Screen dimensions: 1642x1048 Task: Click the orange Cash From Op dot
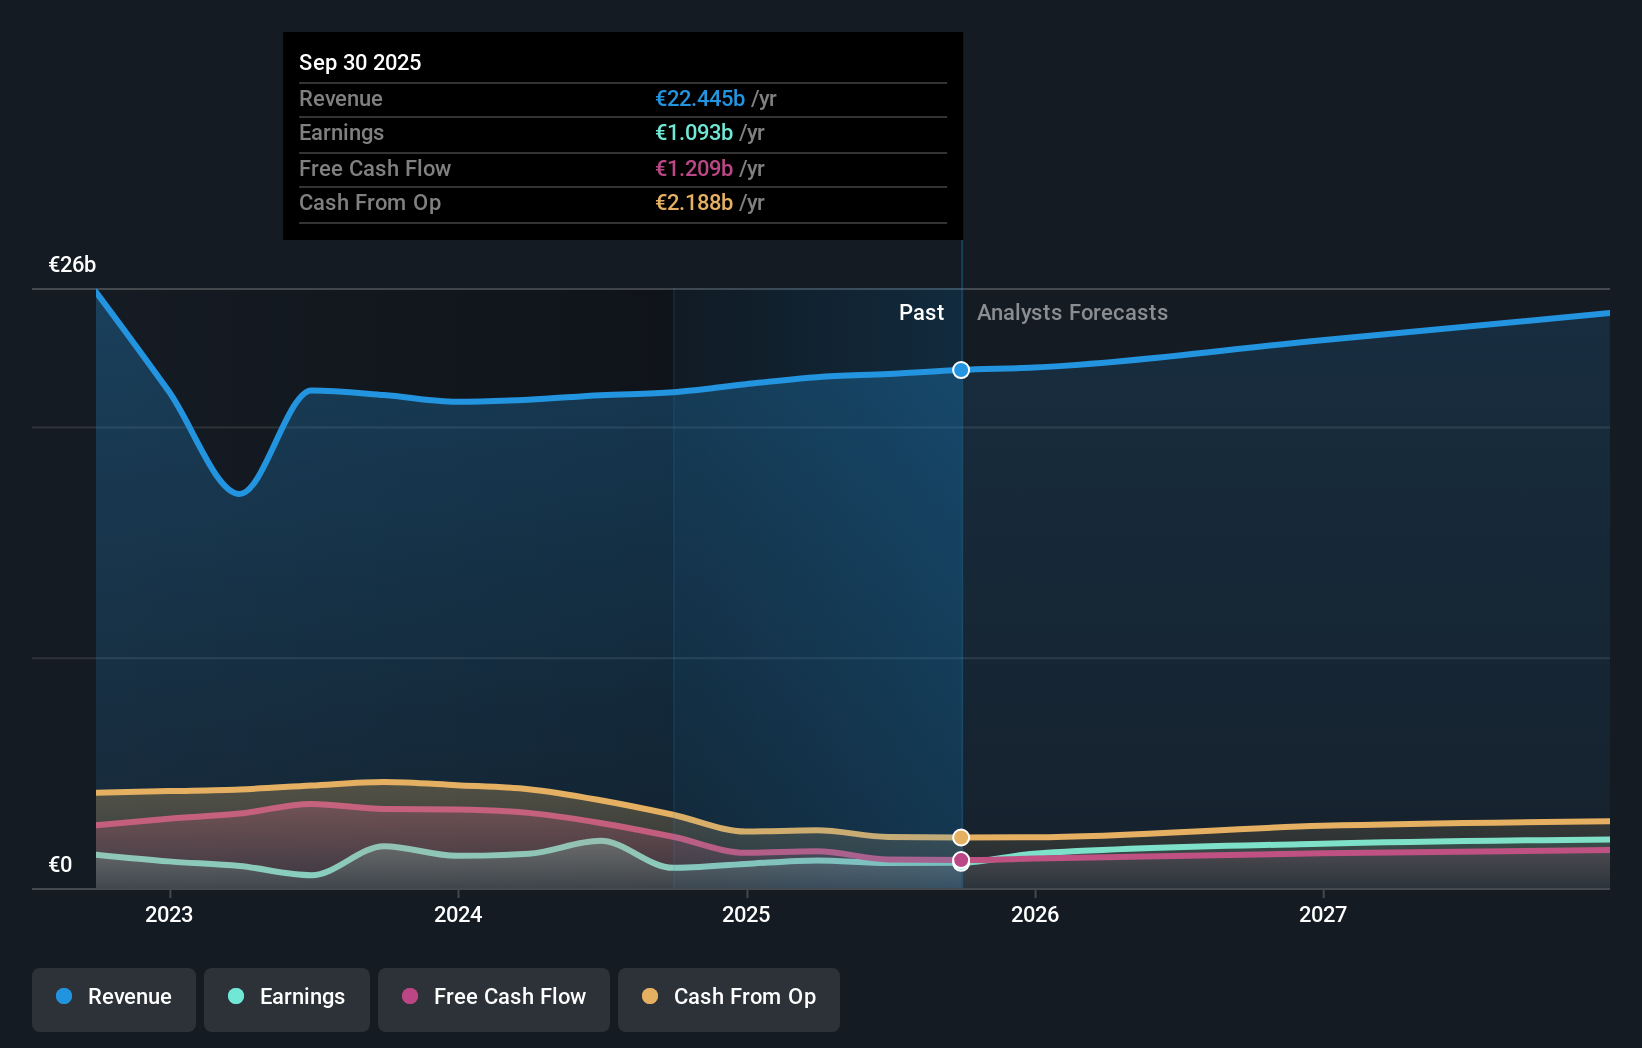[x=649, y=997]
